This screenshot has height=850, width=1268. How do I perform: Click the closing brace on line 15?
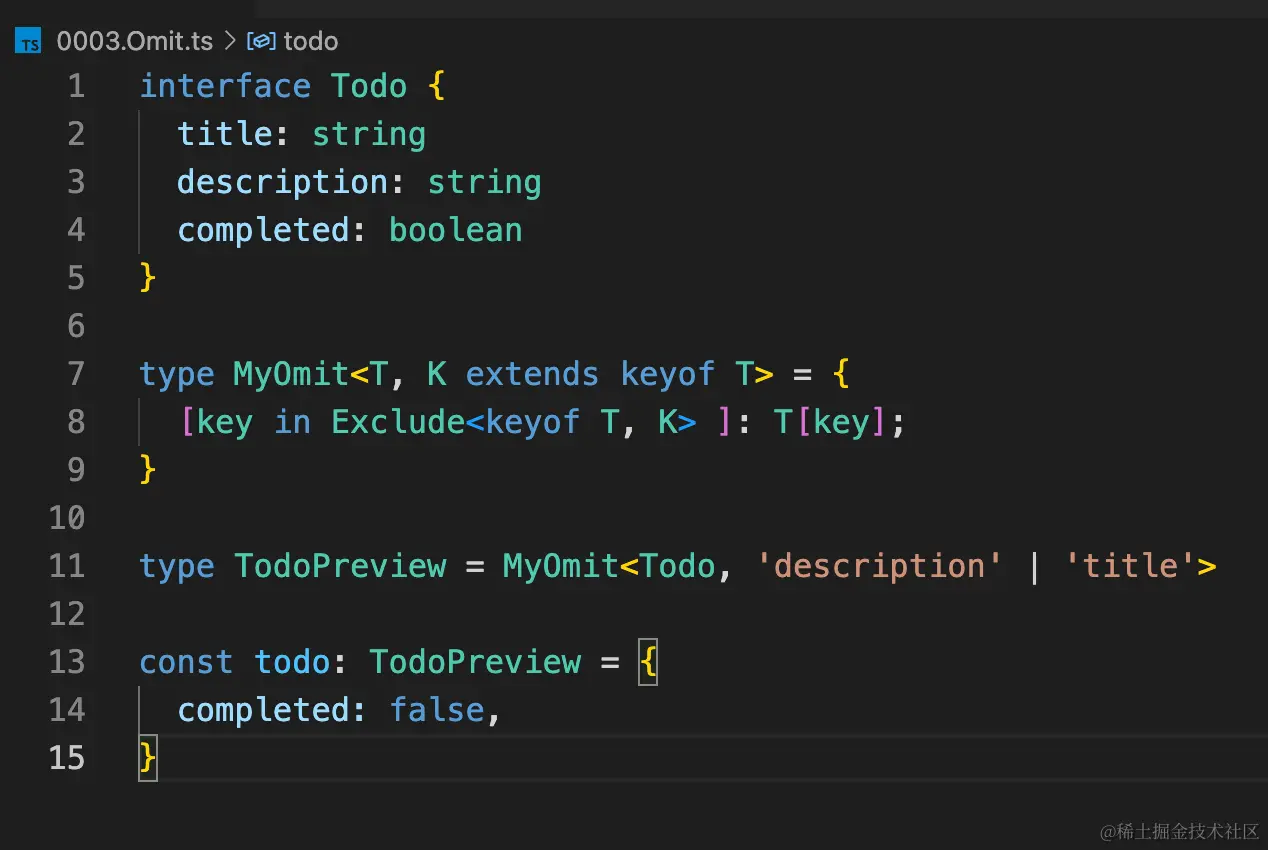click(x=148, y=758)
